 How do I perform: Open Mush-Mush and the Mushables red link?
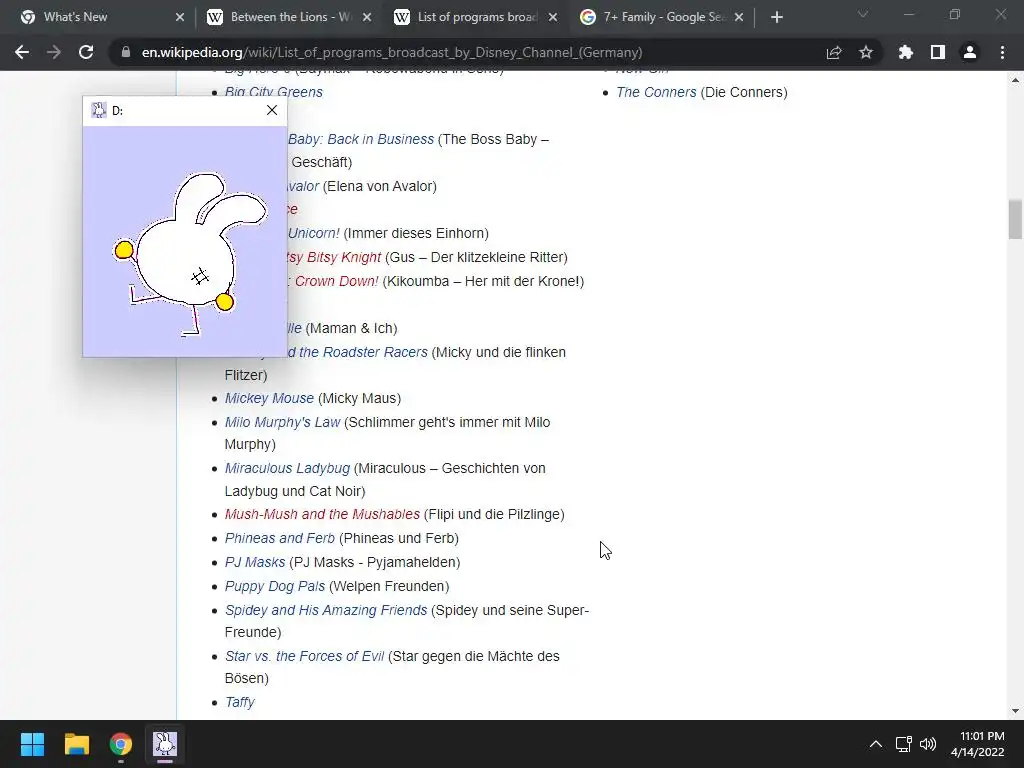pos(322,515)
